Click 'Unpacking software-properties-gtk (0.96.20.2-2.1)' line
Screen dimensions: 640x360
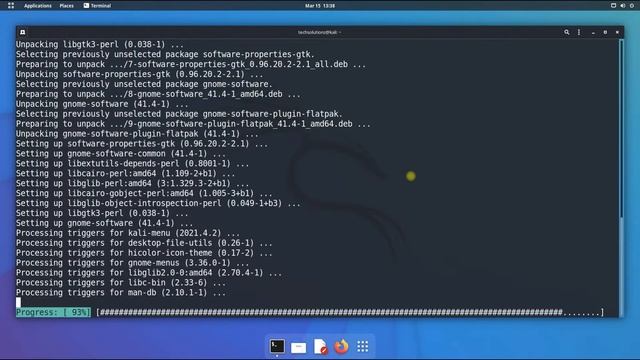point(140,74)
